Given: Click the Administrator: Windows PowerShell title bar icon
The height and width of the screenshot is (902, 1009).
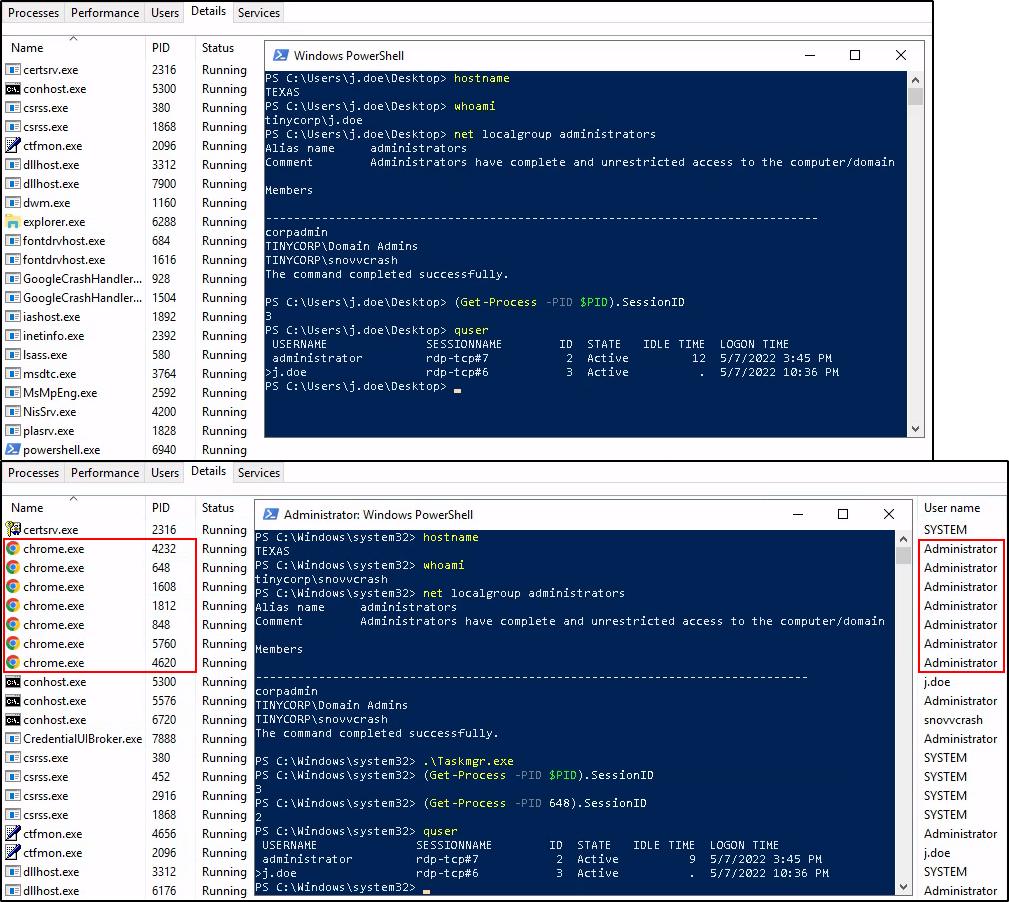Looking at the screenshot, I should 269,515.
